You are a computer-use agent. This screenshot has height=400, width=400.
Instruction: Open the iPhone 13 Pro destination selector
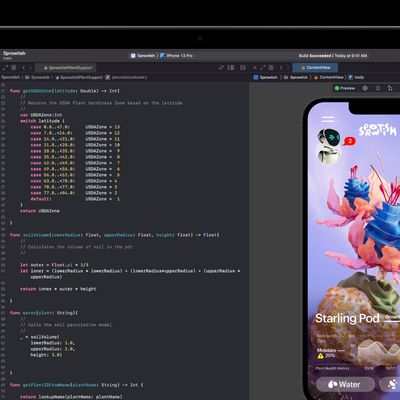click(x=176, y=56)
